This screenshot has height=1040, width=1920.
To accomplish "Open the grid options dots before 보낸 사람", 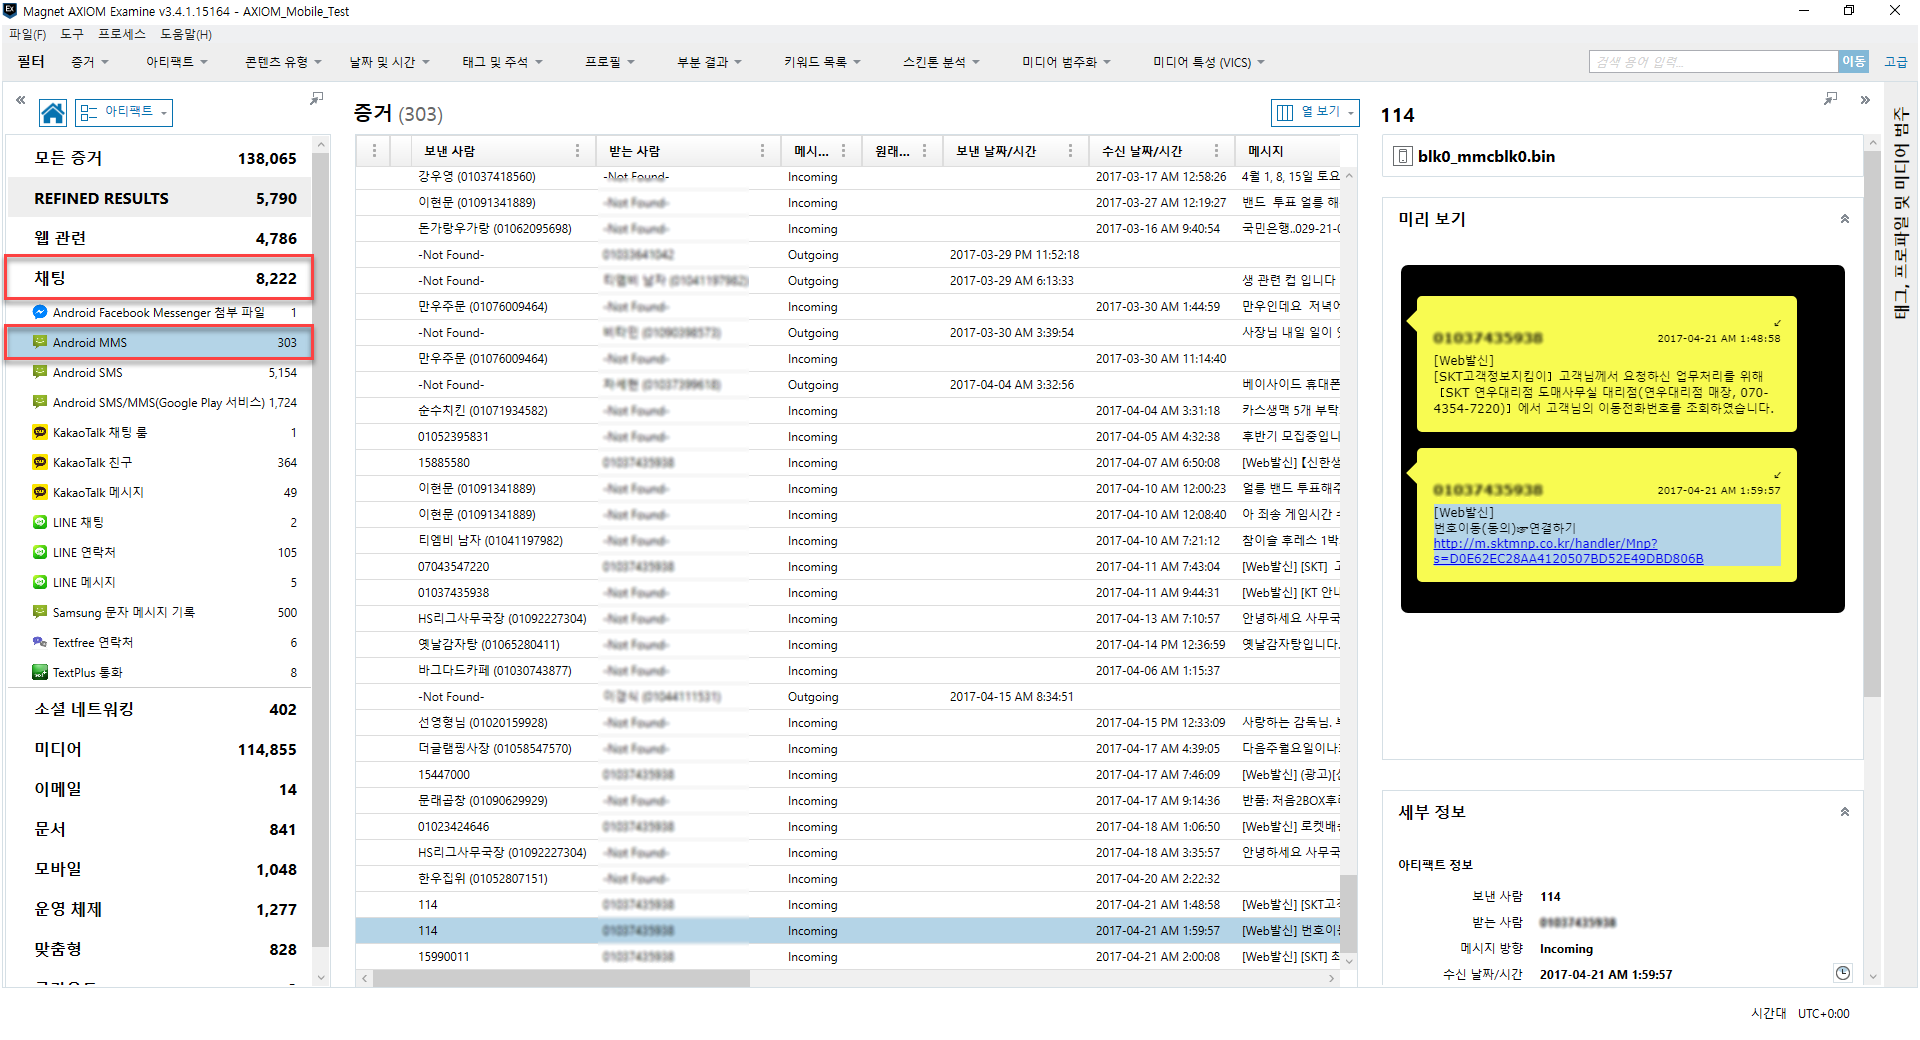I will [x=374, y=151].
